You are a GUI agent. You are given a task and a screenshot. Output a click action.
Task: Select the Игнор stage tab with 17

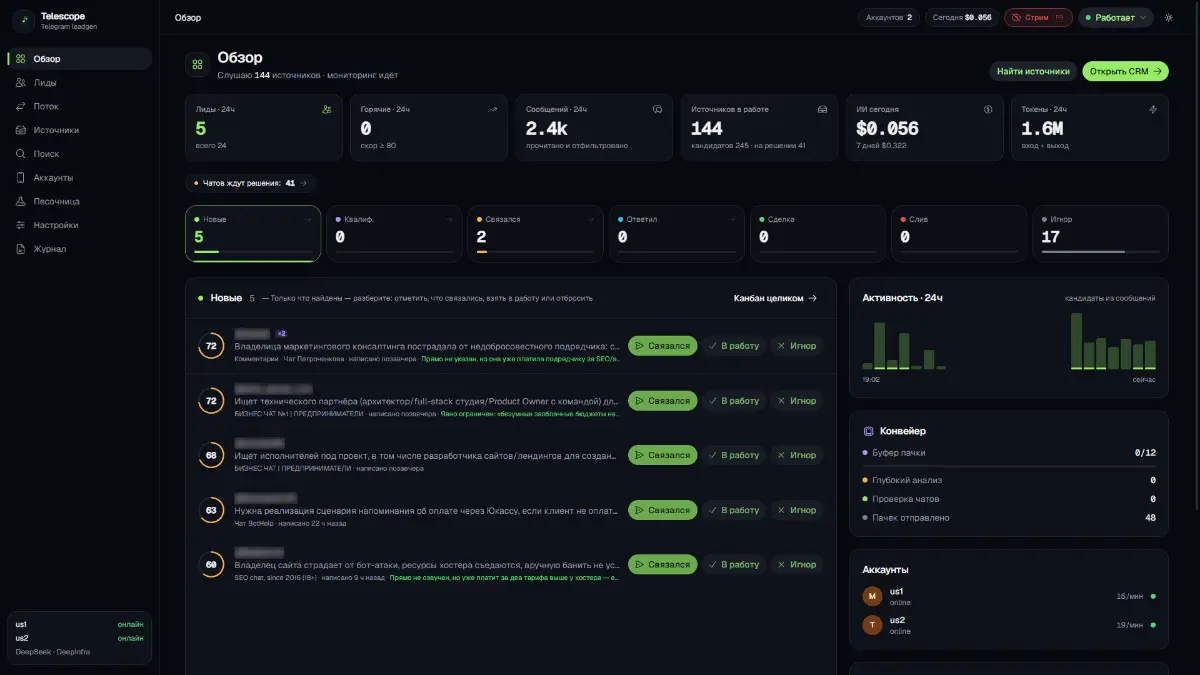1100,233
